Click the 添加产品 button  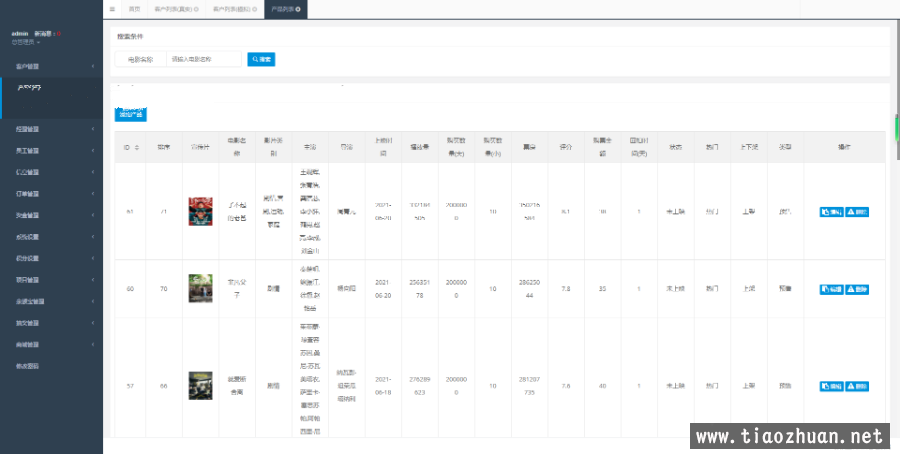tap(131, 115)
